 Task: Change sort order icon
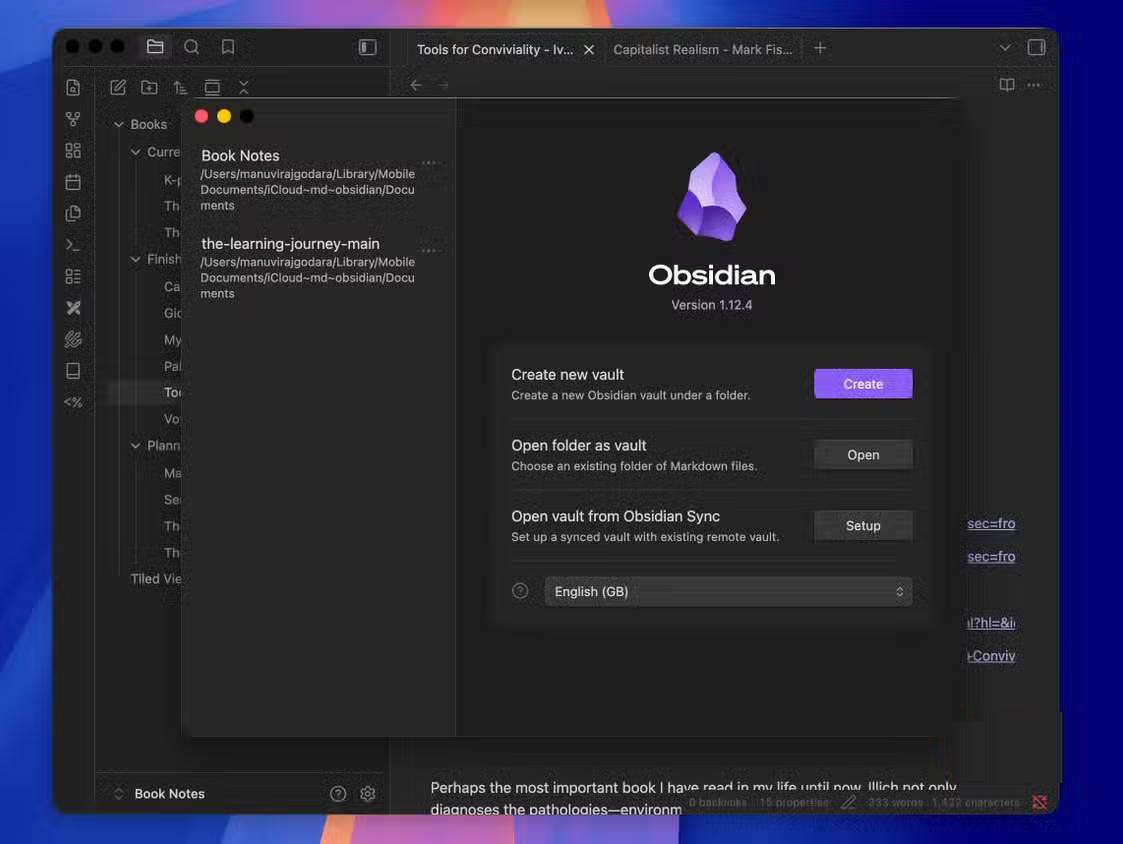coord(180,87)
